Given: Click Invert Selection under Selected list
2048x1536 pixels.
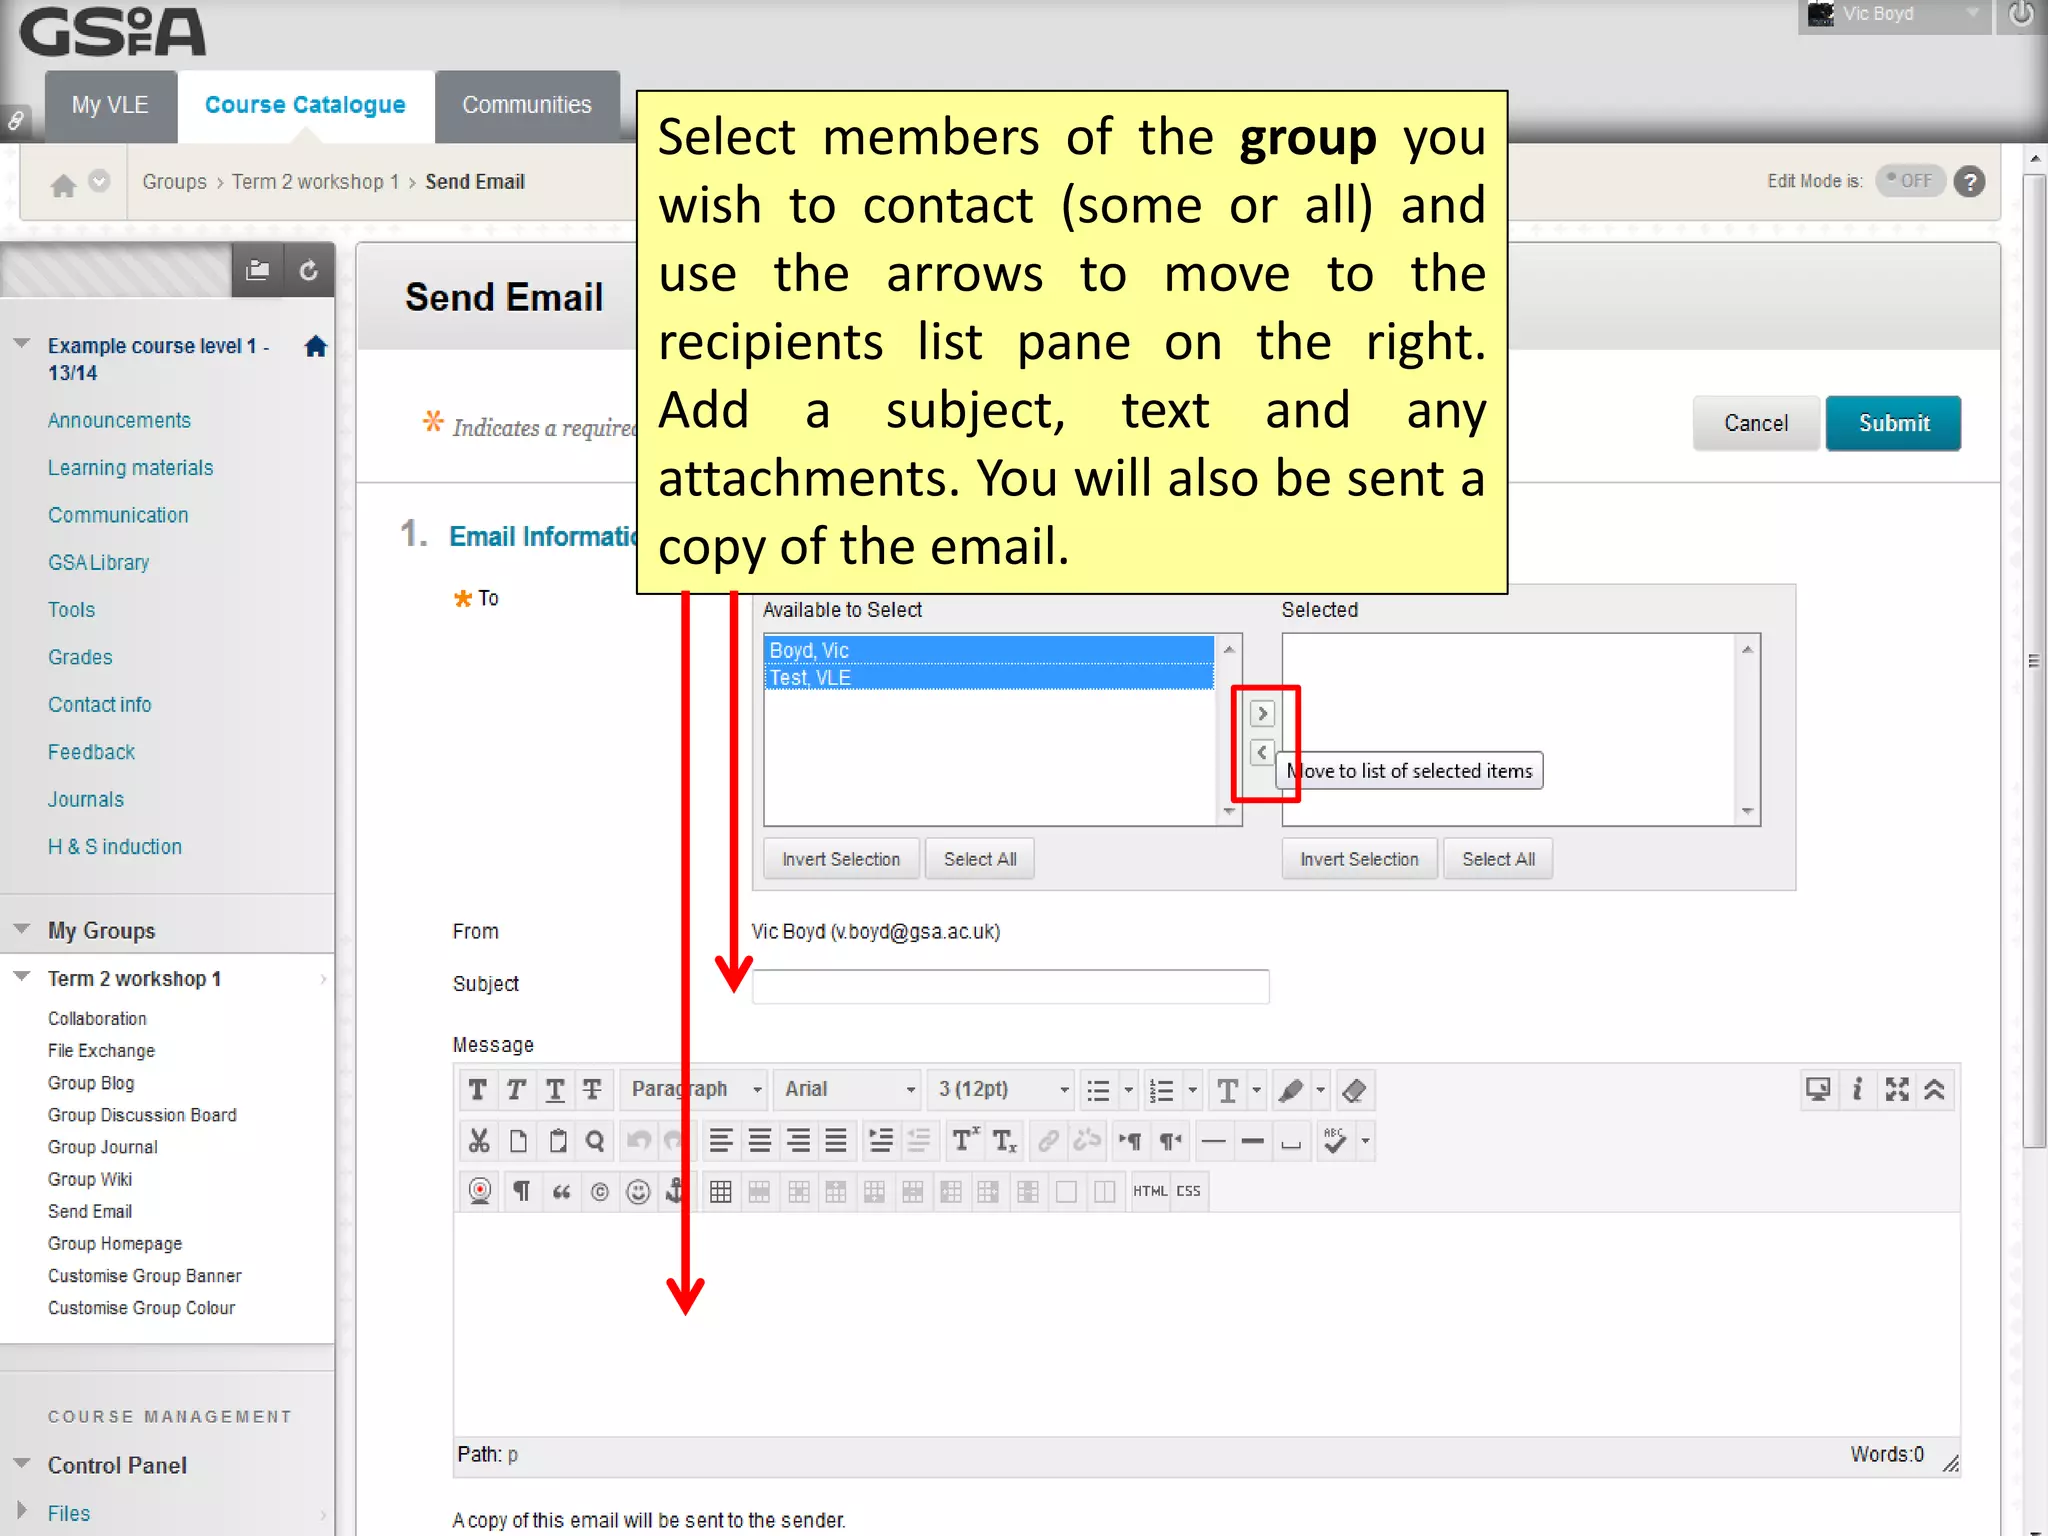Looking at the screenshot, I should tap(1359, 859).
